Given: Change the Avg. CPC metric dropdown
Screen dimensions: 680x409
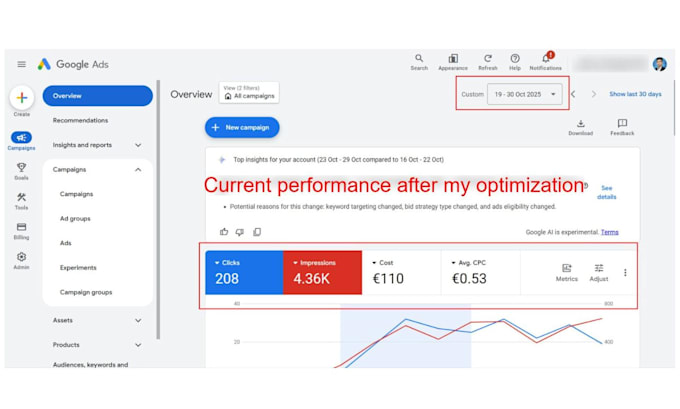Looking at the screenshot, I should tap(468, 263).
